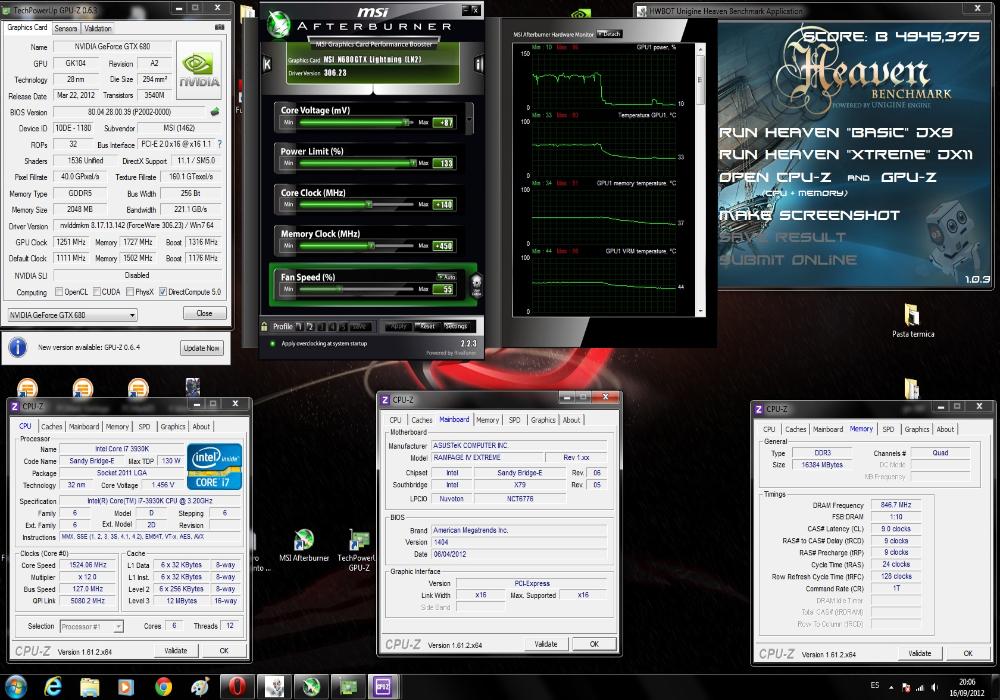Click the Afterburner information i icon
The image size is (1000, 700).
[478, 64]
